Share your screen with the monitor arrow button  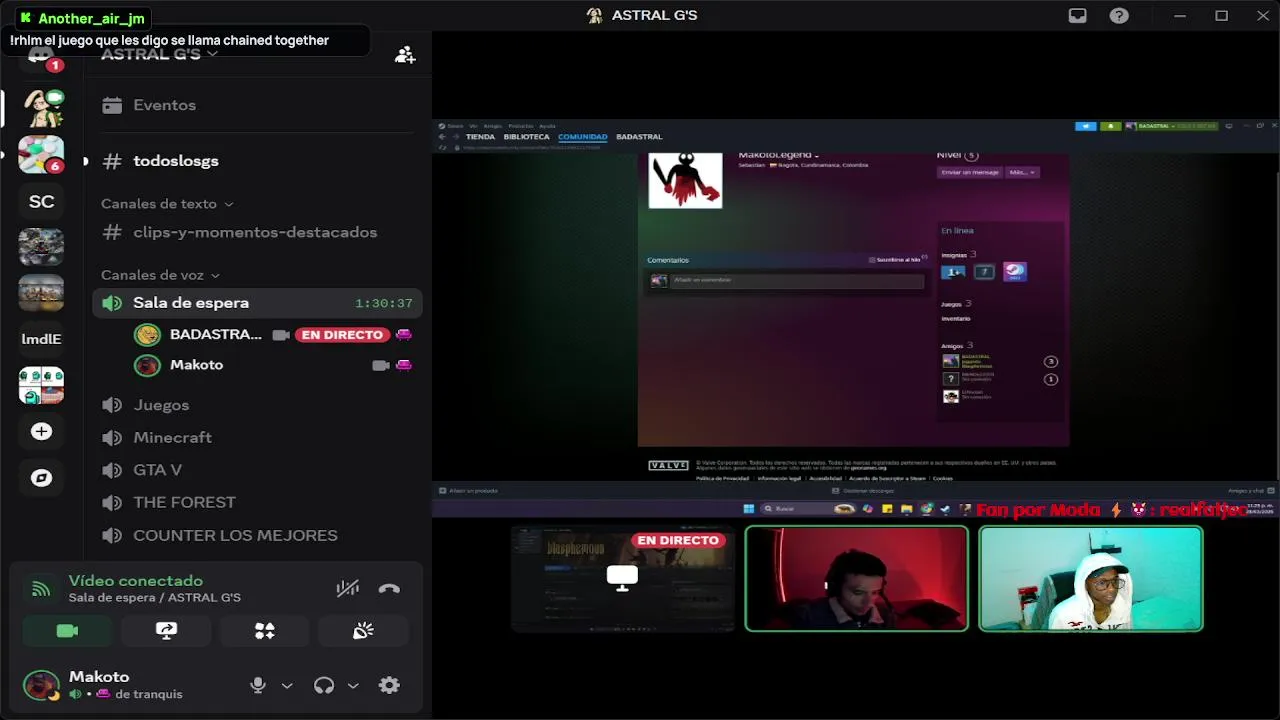point(166,631)
